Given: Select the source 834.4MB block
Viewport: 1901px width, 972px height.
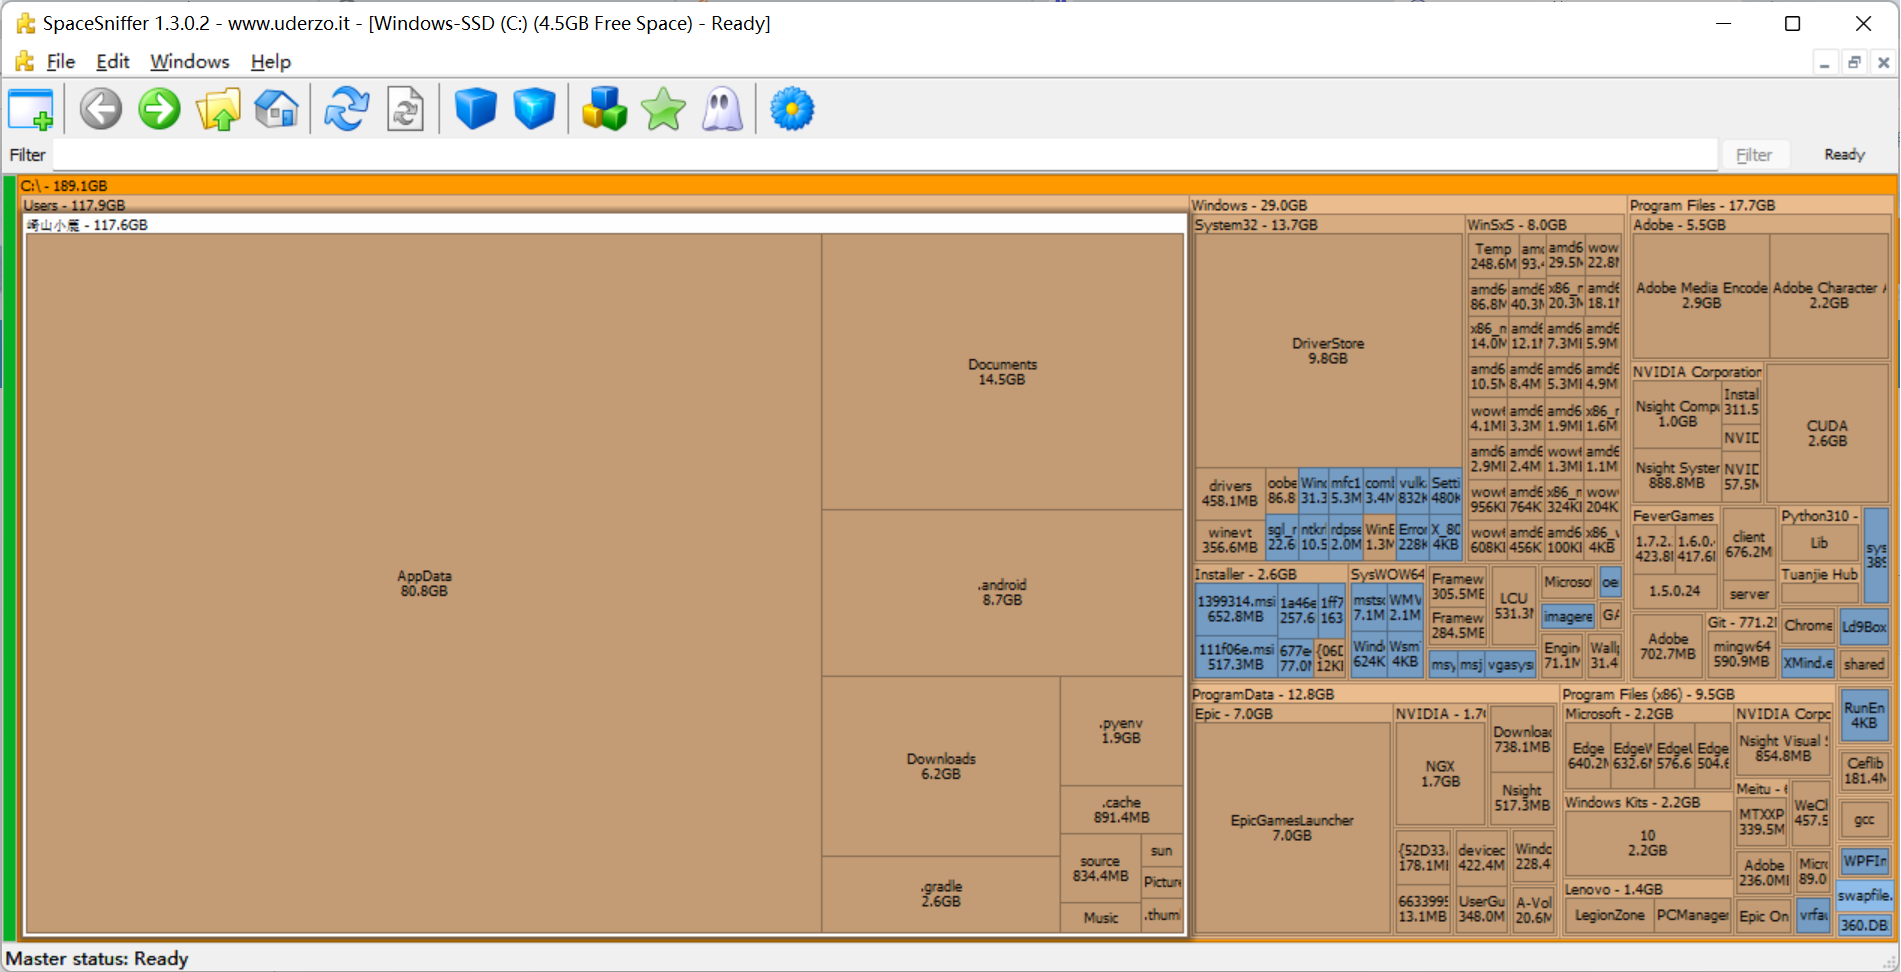Looking at the screenshot, I should click(1100, 868).
